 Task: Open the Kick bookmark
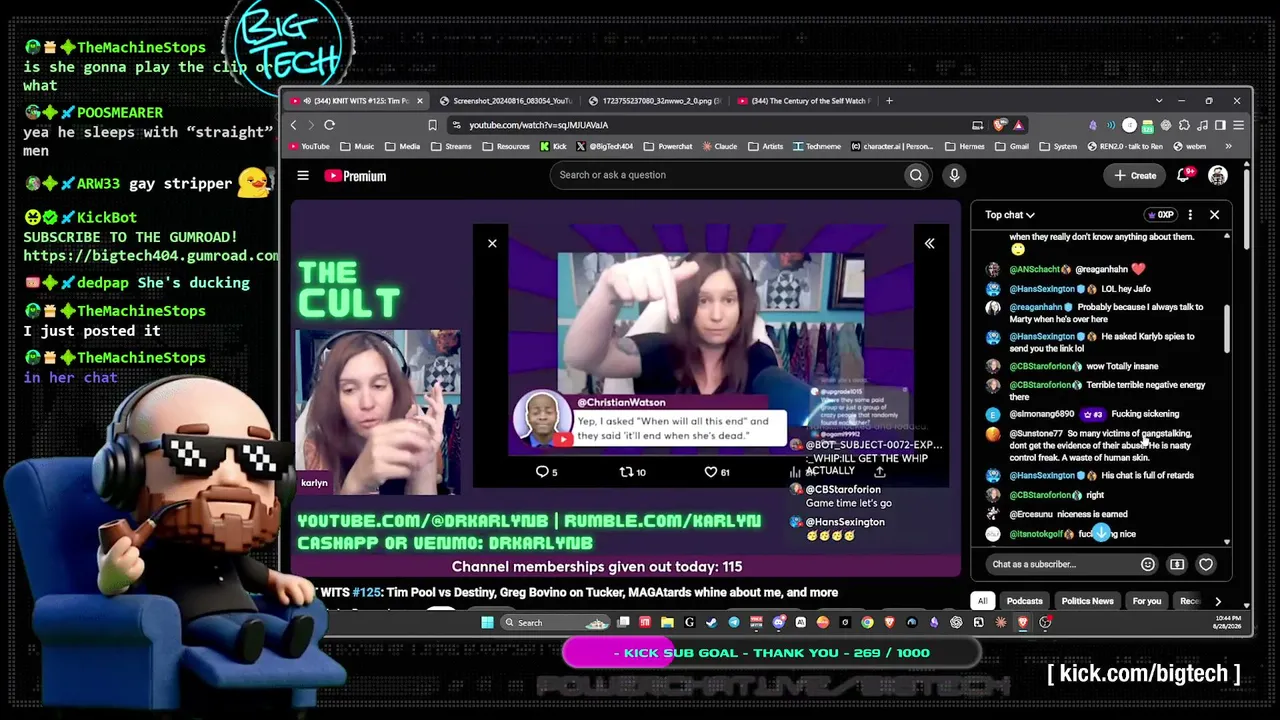tap(553, 146)
